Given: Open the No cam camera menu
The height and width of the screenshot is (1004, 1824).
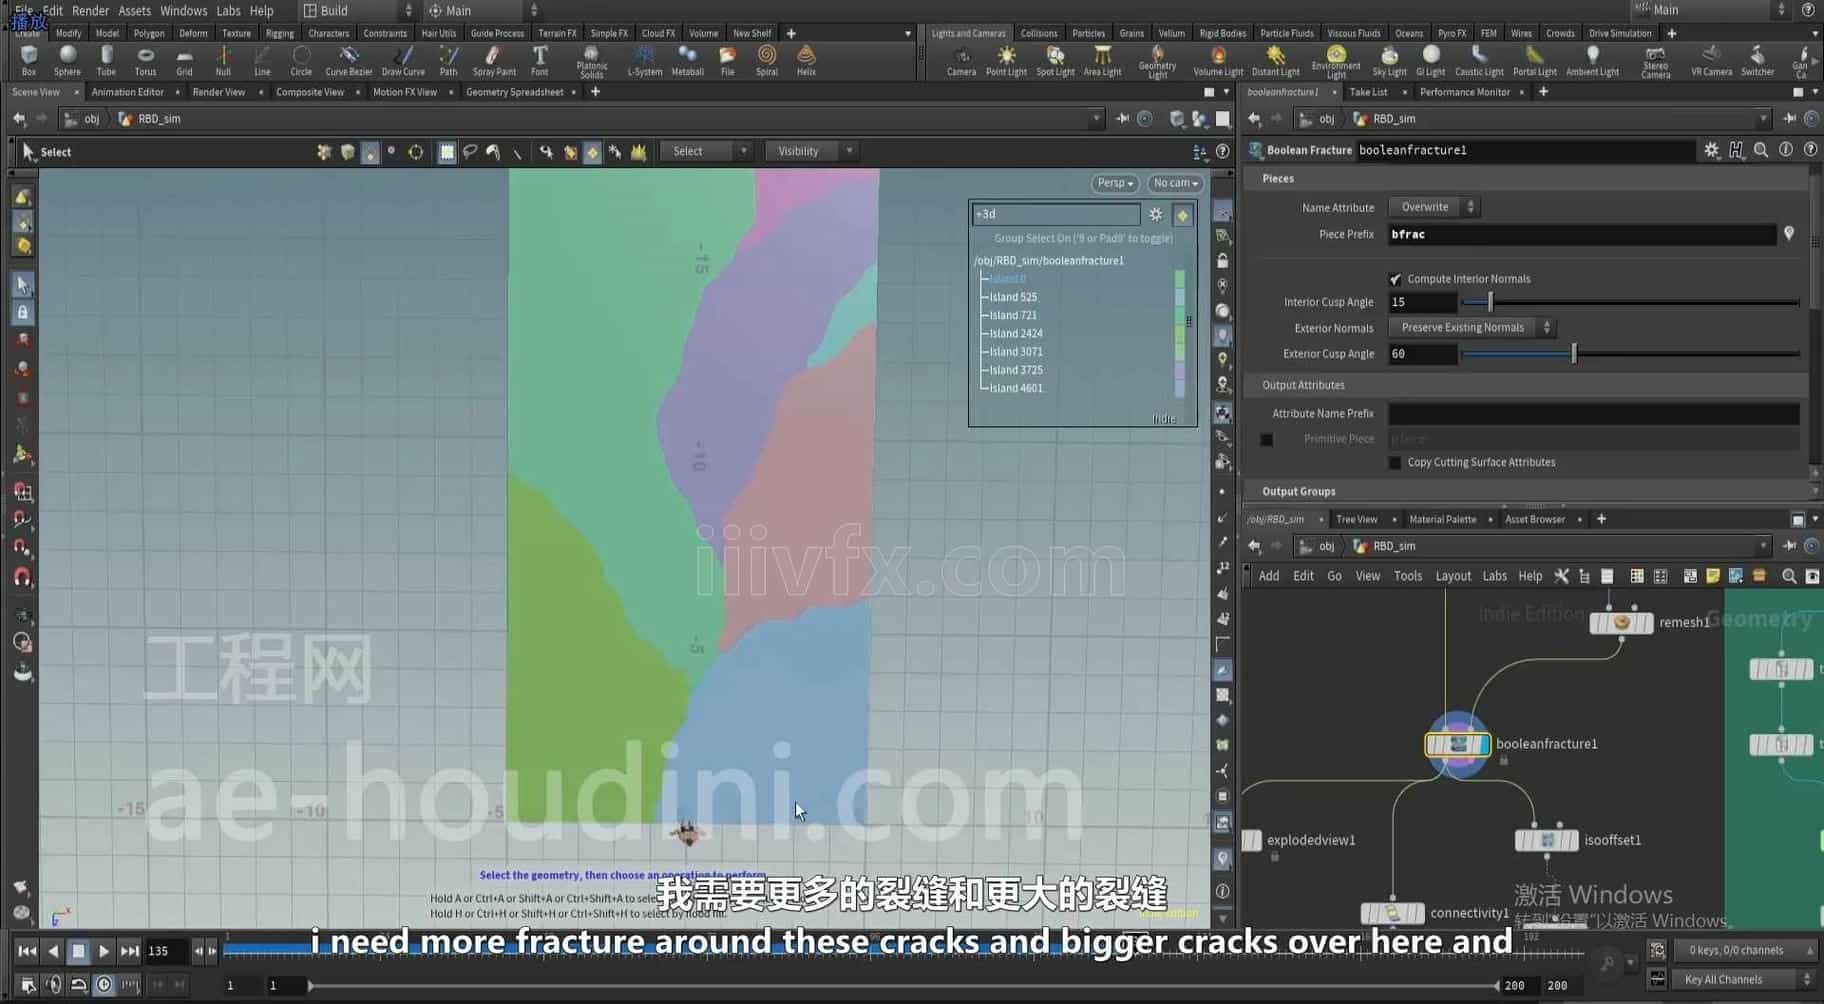Looking at the screenshot, I should 1175,183.
